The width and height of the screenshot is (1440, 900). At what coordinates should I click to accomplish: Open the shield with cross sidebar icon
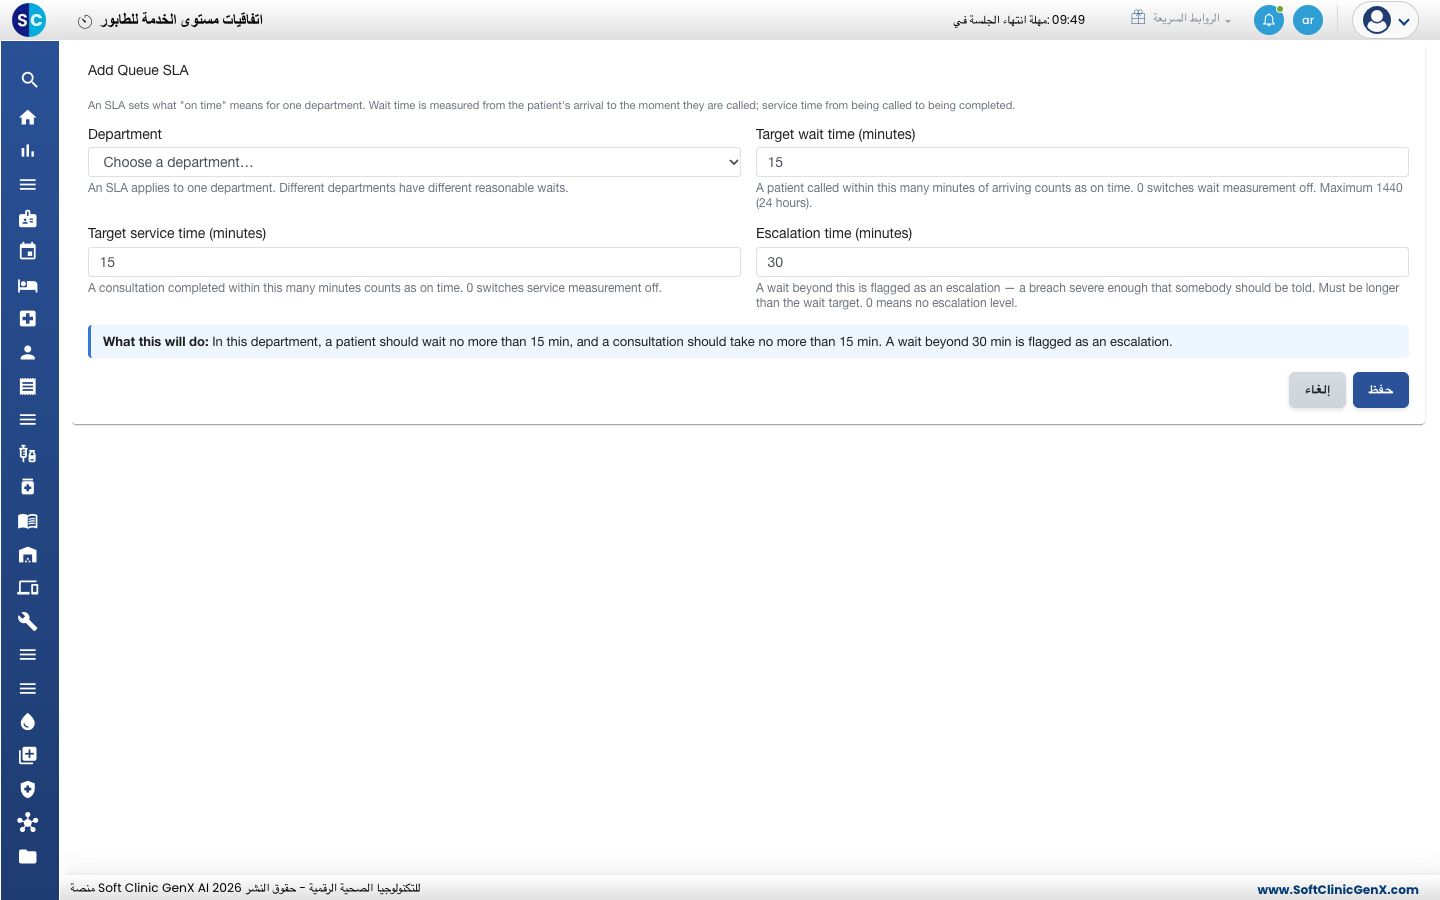point(28,789)
